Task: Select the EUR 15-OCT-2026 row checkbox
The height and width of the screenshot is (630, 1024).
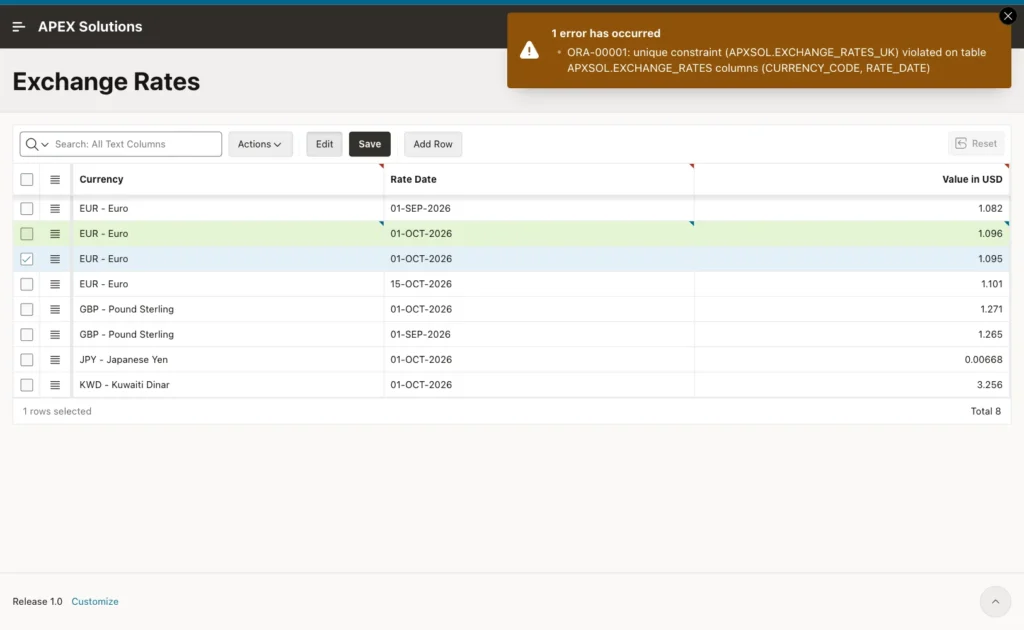Action: point(27,285)
